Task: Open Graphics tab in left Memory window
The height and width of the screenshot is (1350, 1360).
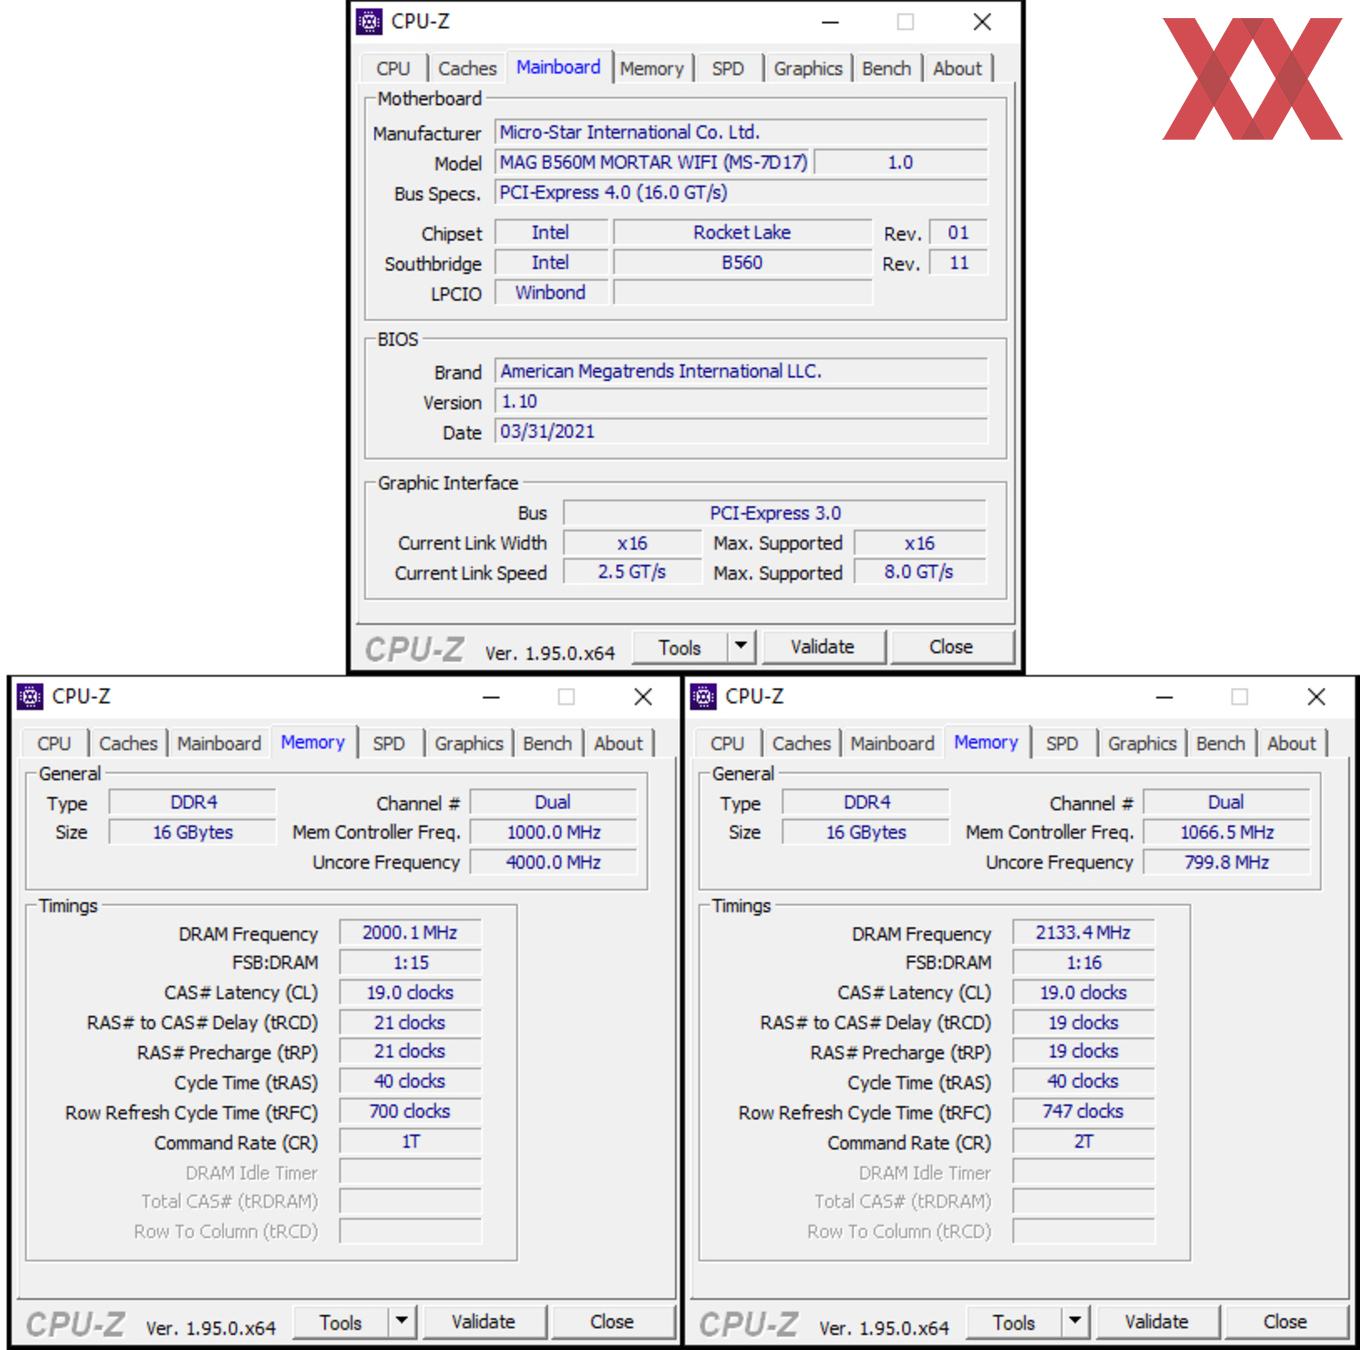Action: pyautogui.click(x=469, y=743)
